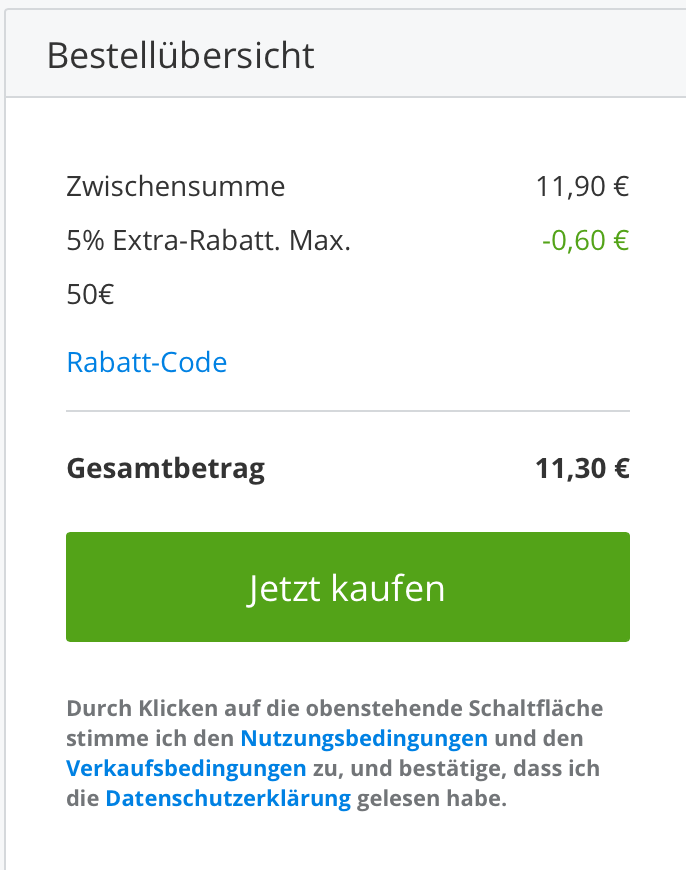This screenshot has width=686, height=870.
Task: Click the 'Durch Klicken auf' disclaimer text
Action: click(x=150, y=709)
